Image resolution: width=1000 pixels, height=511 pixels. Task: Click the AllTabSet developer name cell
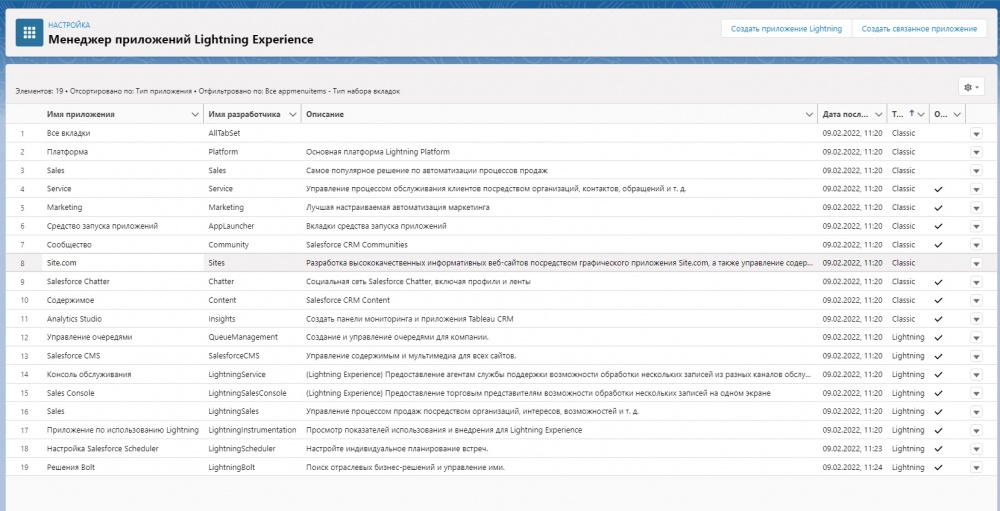223,133
